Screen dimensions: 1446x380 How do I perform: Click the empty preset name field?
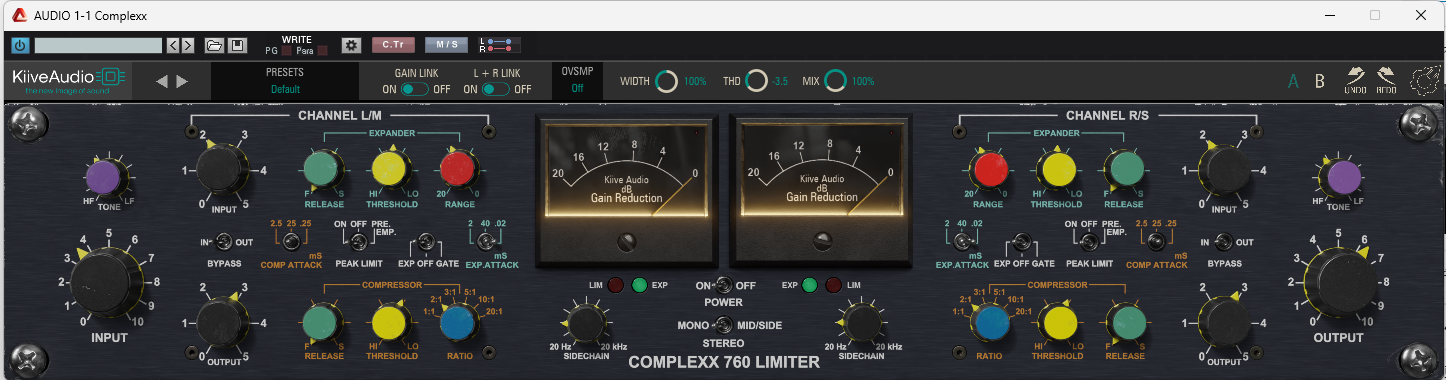[98, 45]
